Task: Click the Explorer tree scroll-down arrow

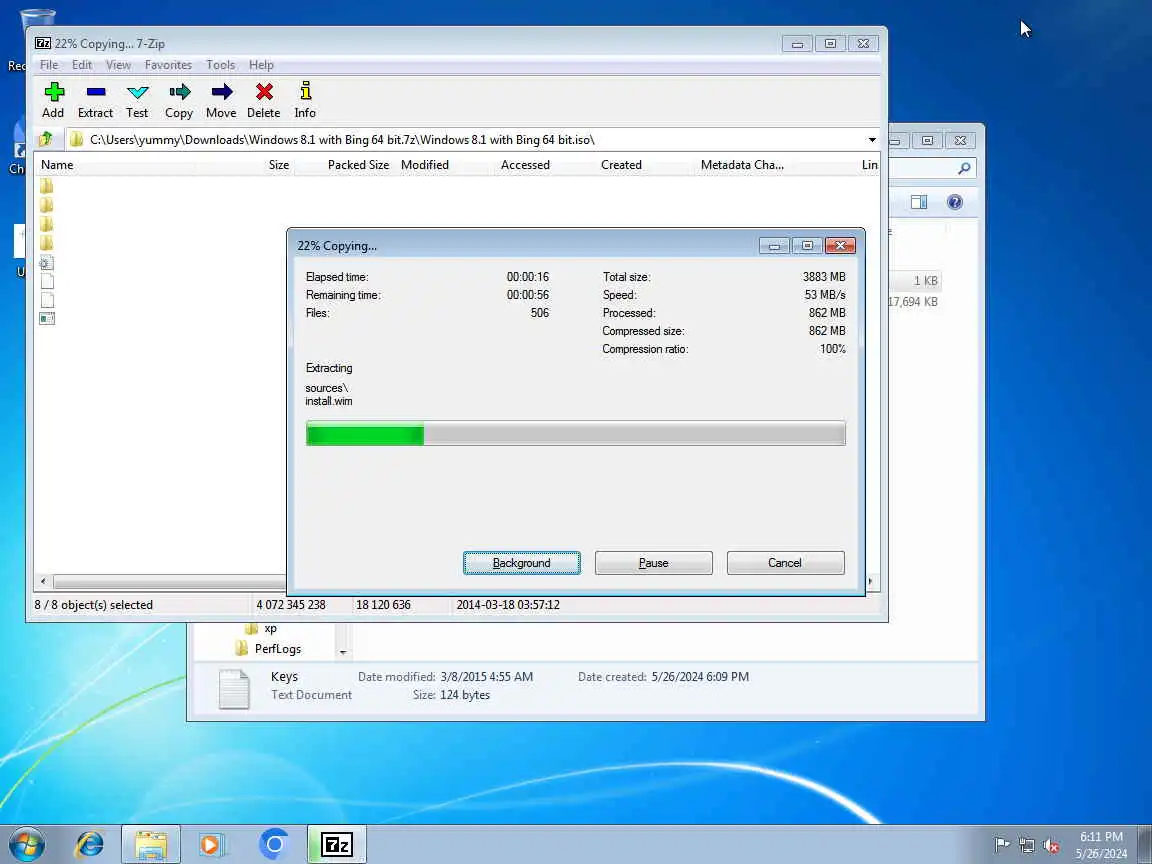Action: tap(343, 652)
